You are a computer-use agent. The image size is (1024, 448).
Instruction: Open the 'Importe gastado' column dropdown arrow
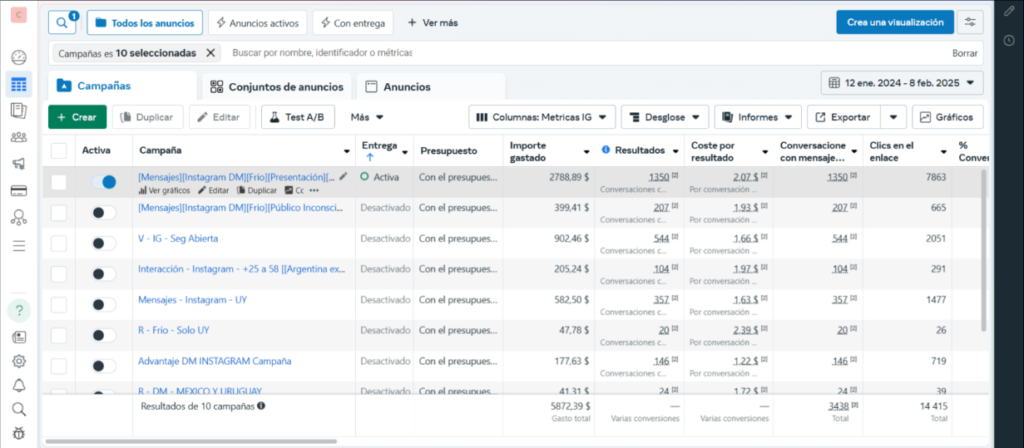(x=586, y=152)
